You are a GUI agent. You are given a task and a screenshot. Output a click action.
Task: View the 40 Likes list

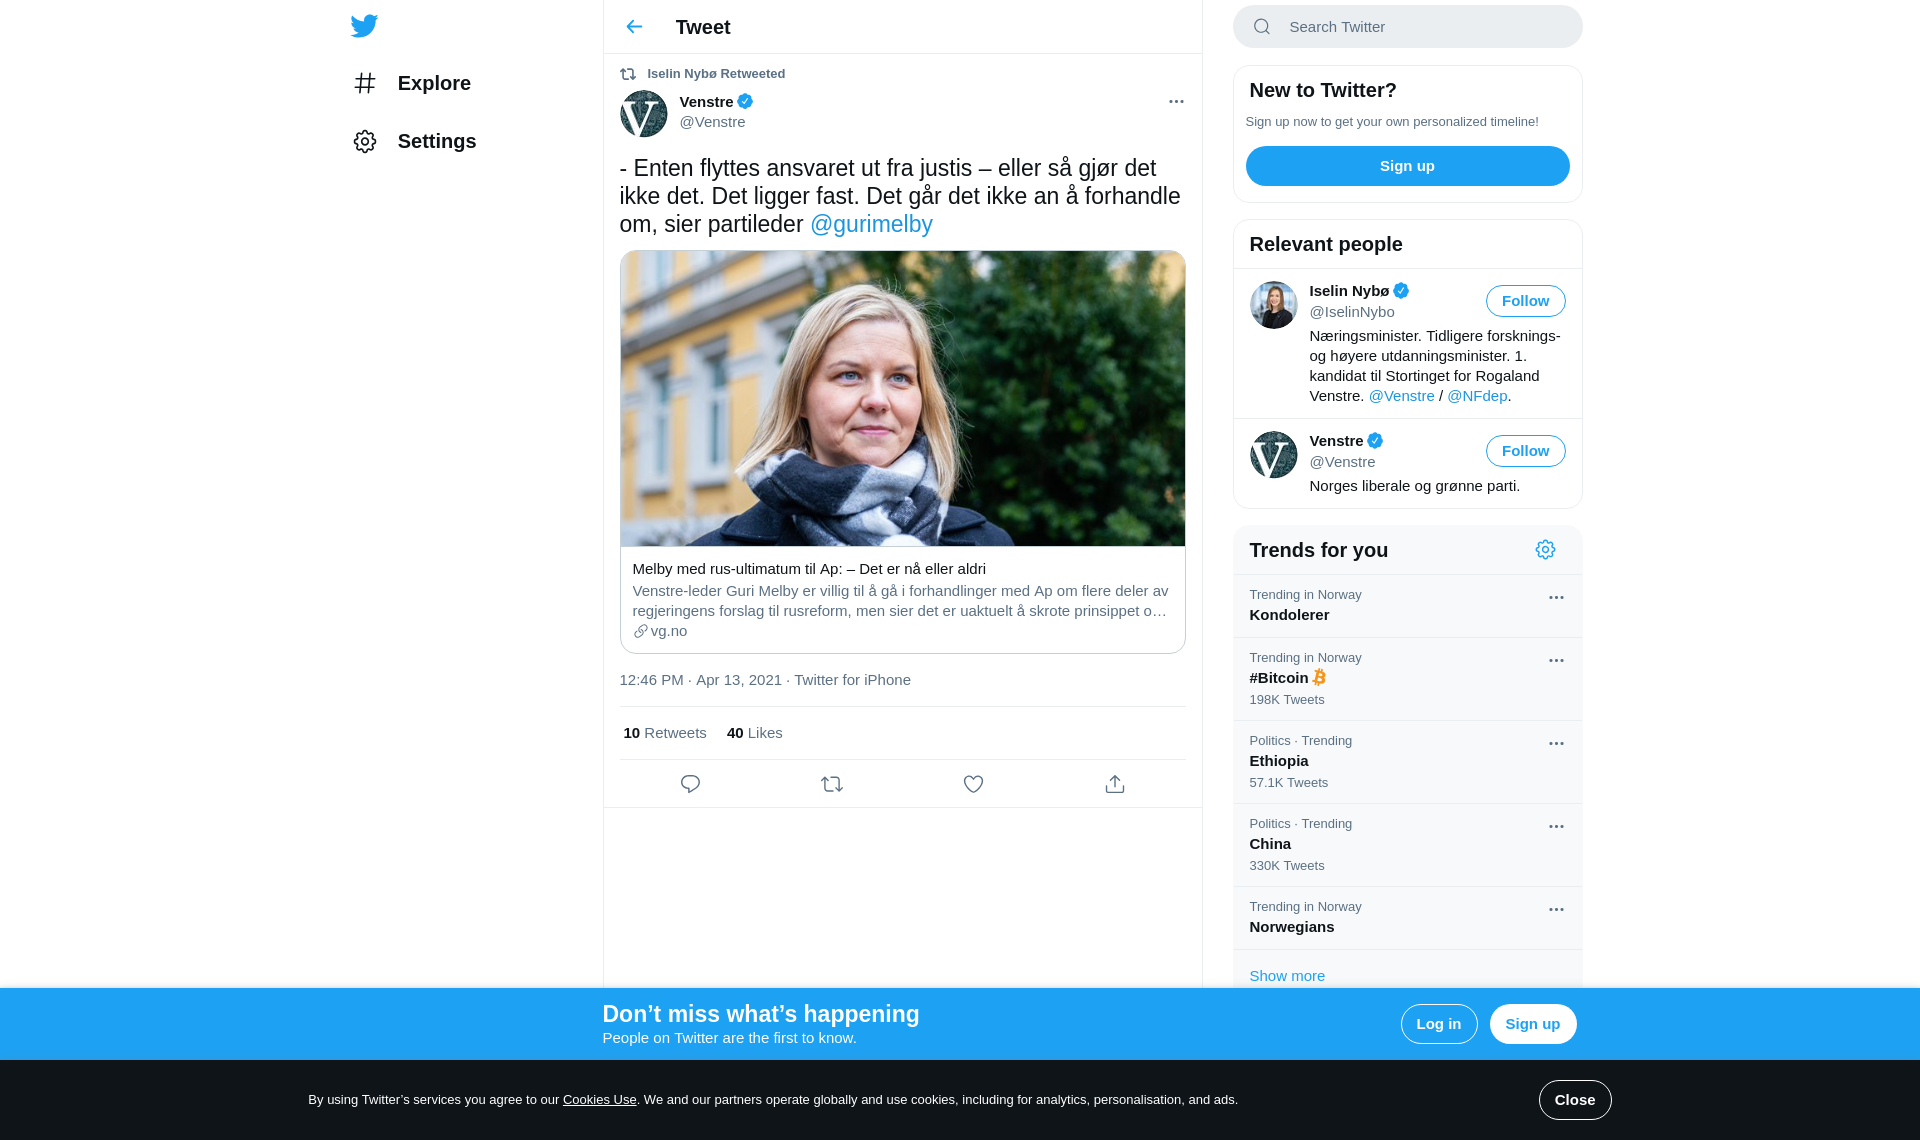click(x=755, y=733)
